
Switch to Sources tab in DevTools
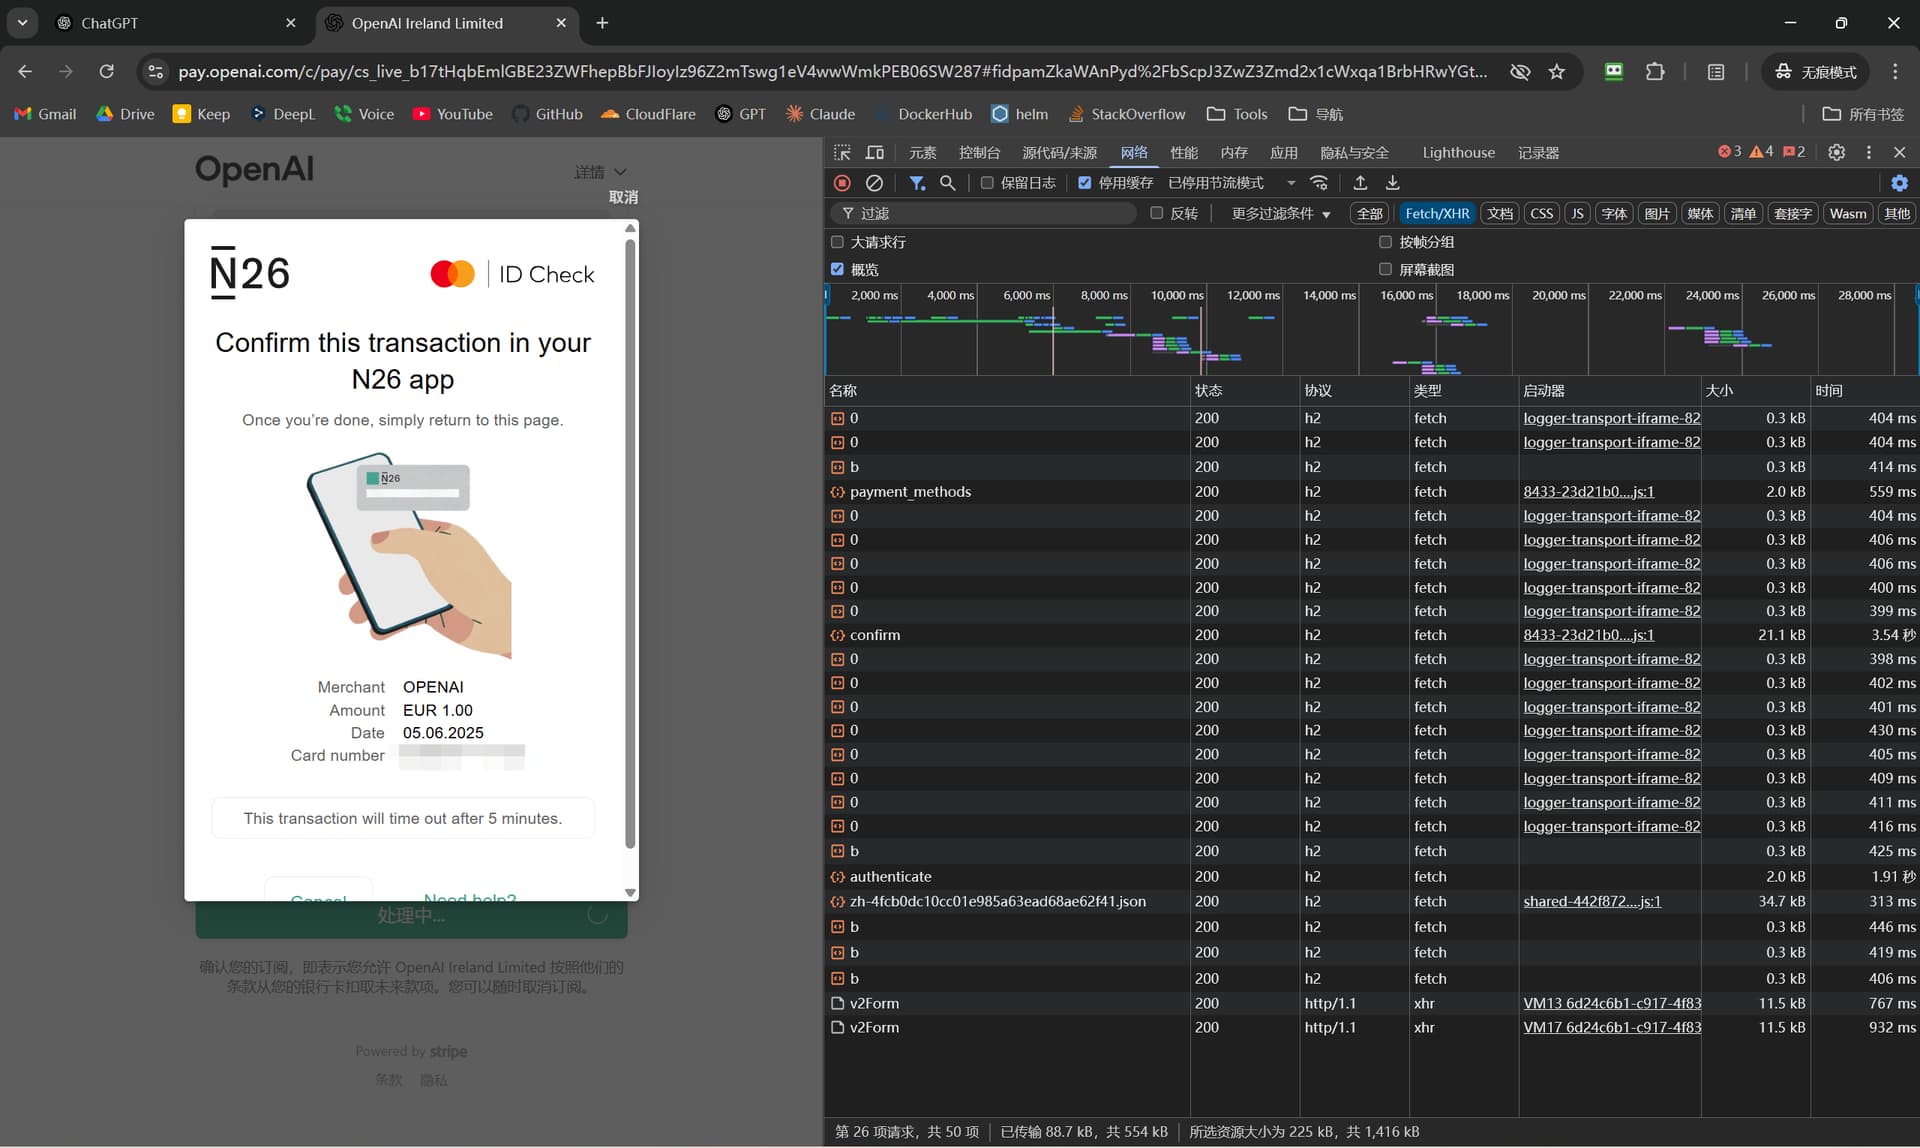point(1059,152)
